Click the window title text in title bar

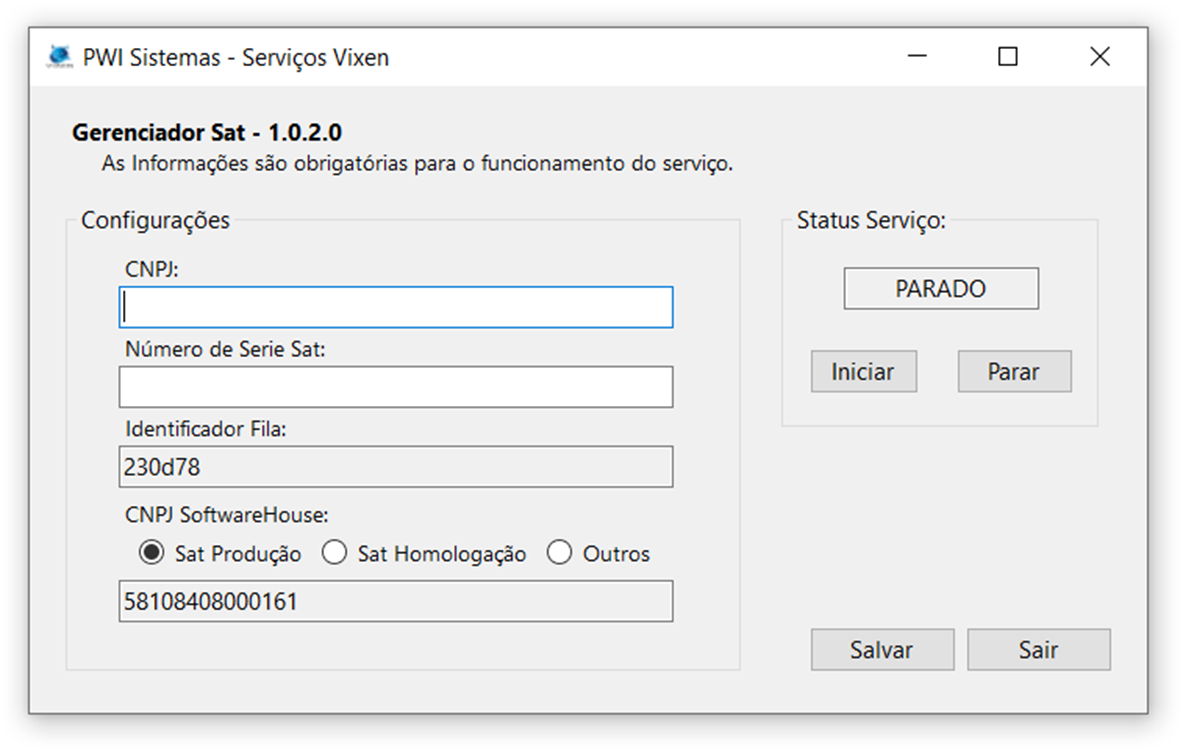(x=236, y=58)
